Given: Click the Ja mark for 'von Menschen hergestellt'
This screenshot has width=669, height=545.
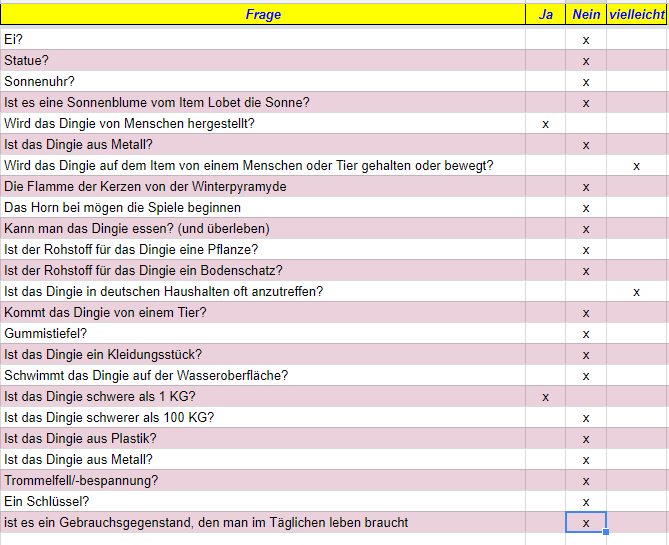Looking at the screenshot, I should click(x=545, y=124).
